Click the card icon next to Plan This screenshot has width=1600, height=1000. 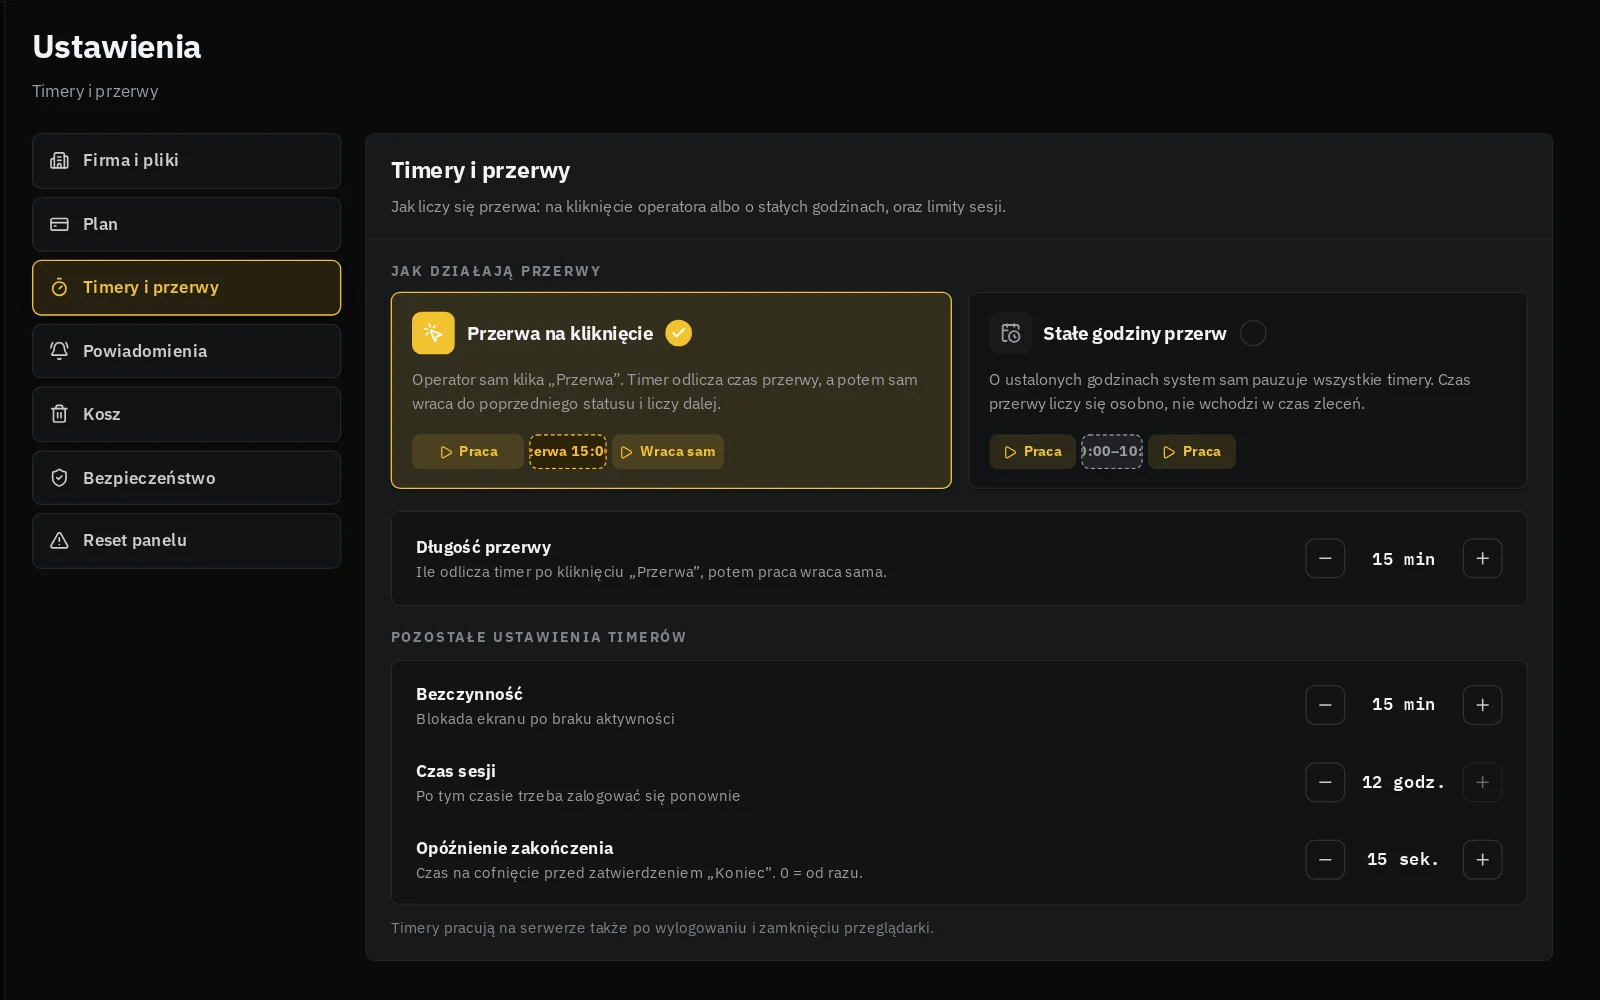coord(60,224)
